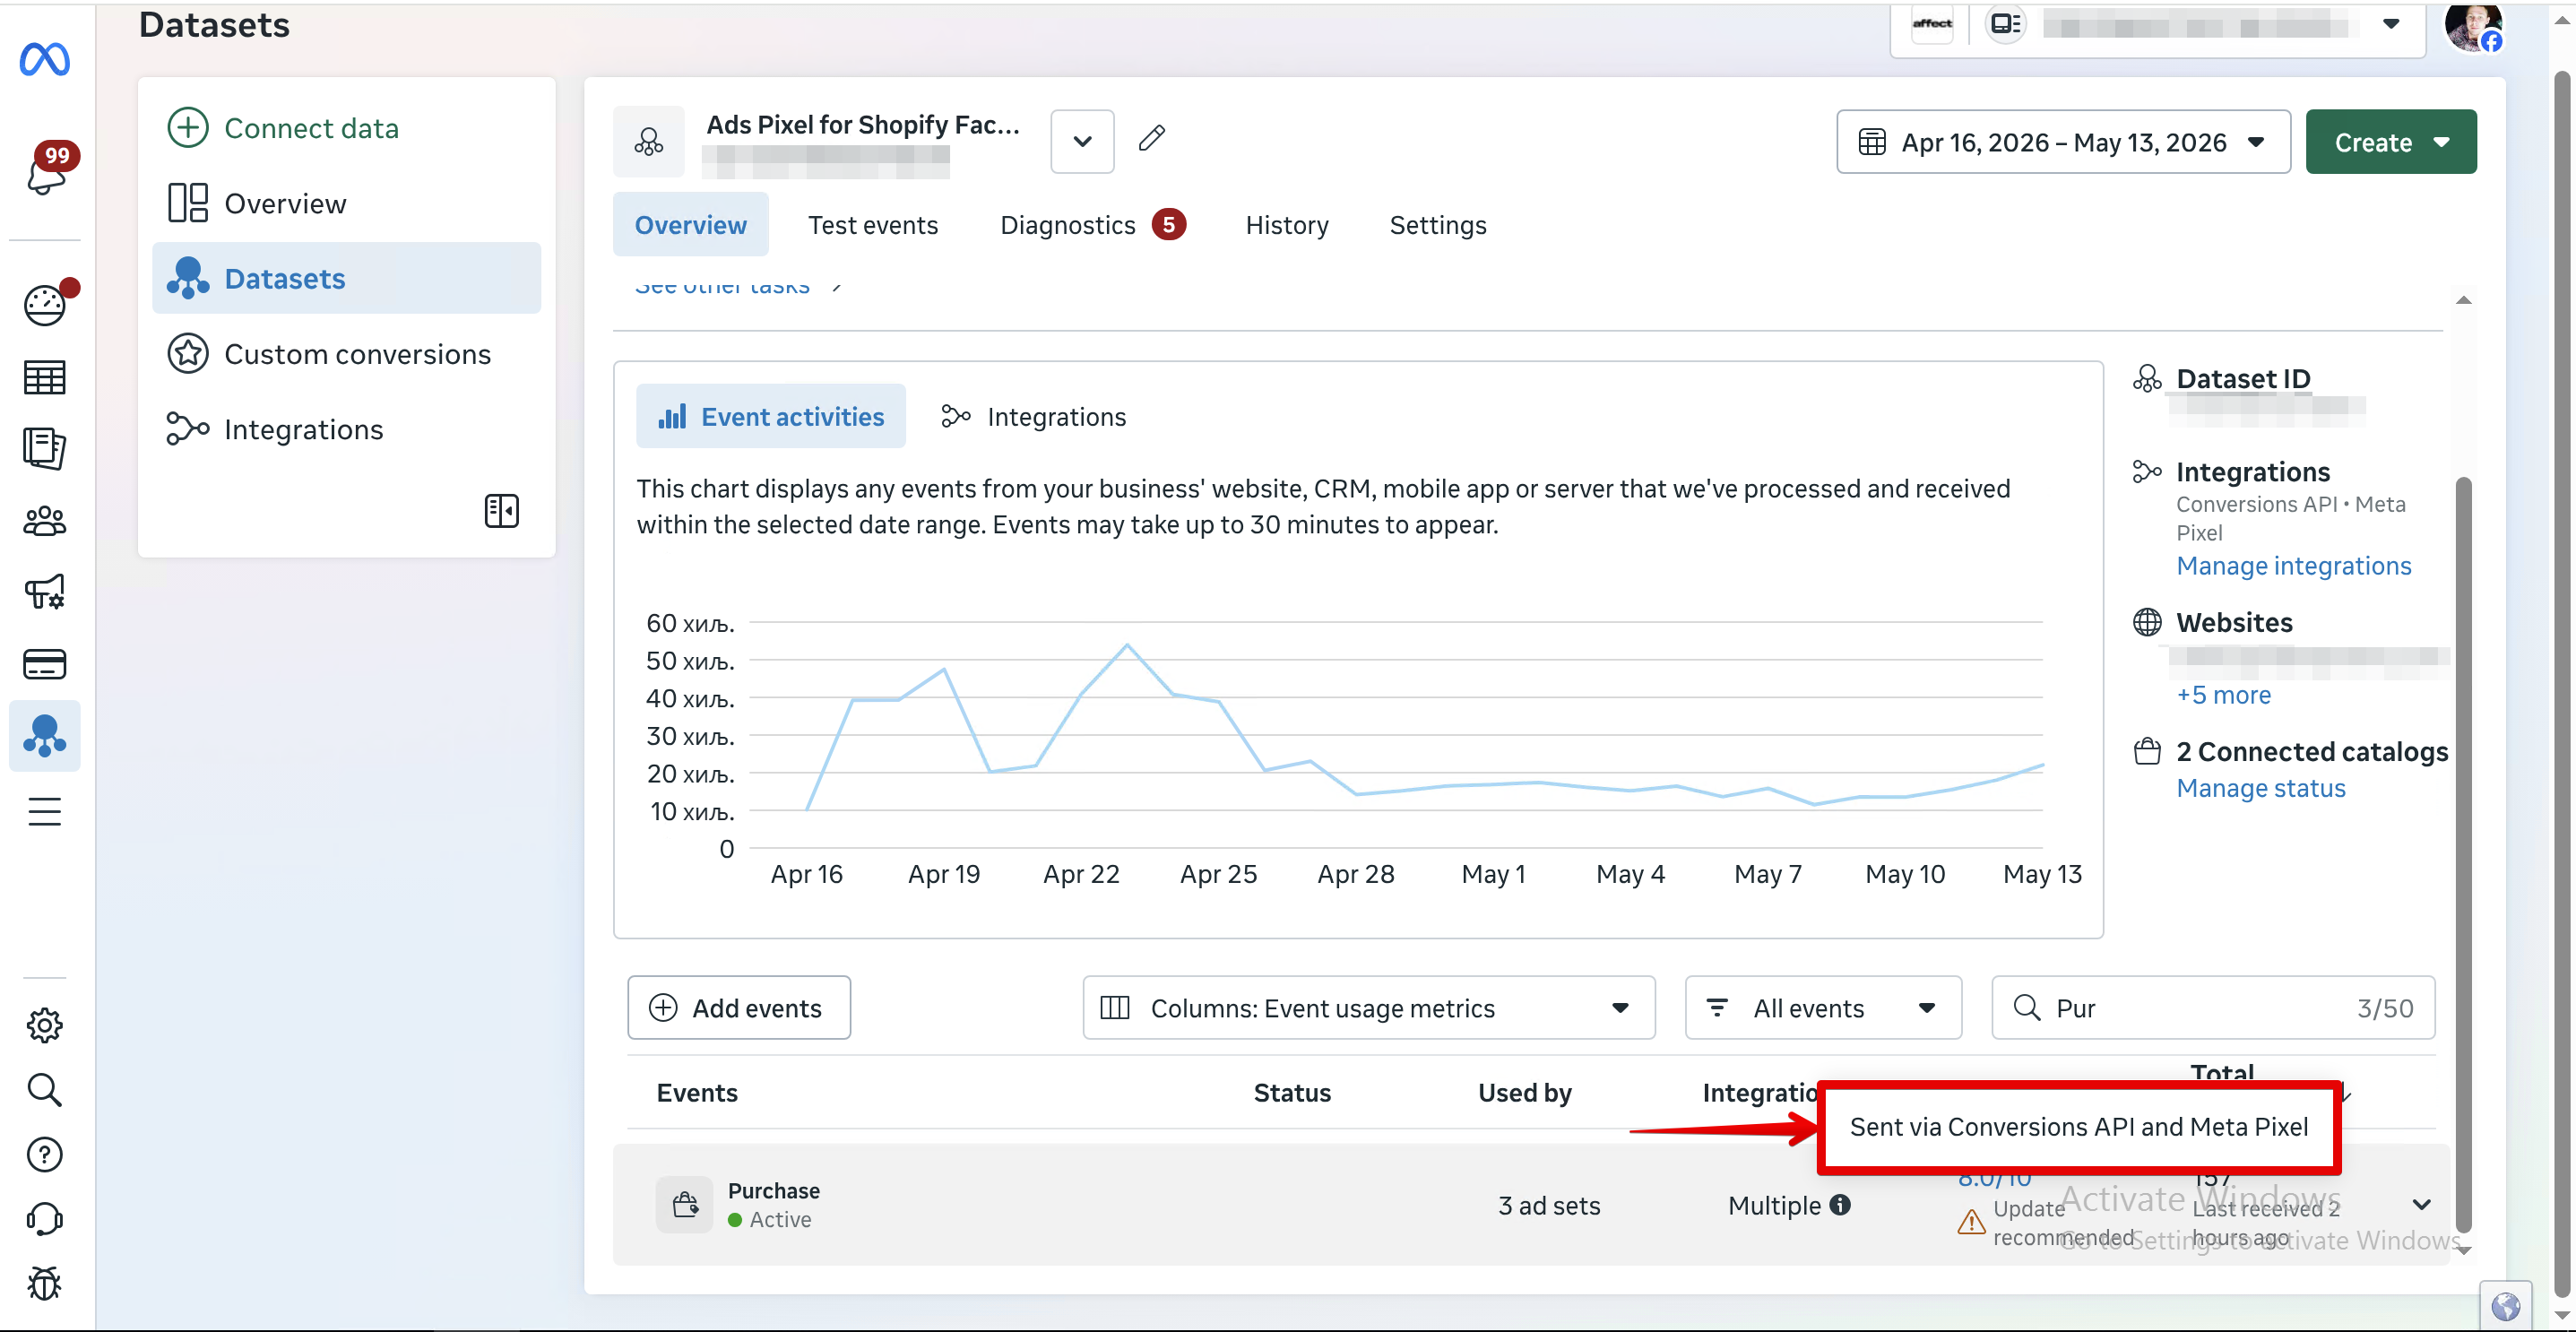Select Events Manager icon in left rail
2576x1332 pixels.
(45, 736)
